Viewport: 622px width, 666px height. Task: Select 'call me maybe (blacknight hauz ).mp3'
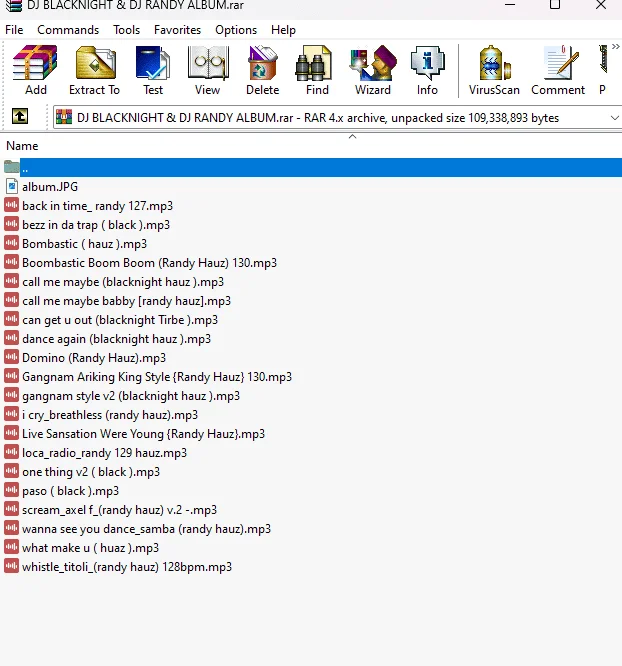(123, 282)
